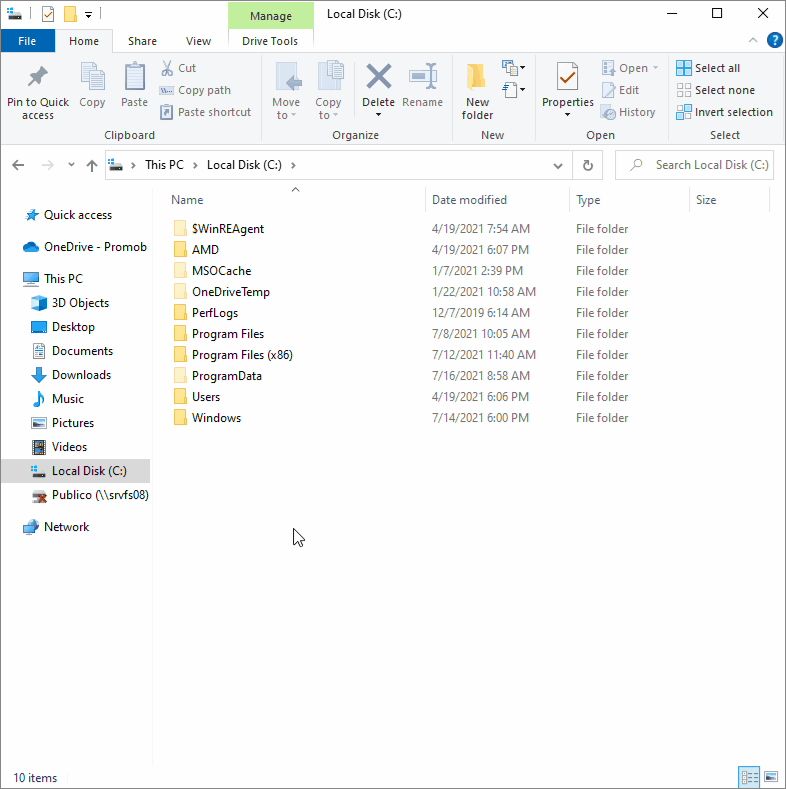The image size is (786, 789).
Task: Sort by the Size column header
Action: point(730,200)
